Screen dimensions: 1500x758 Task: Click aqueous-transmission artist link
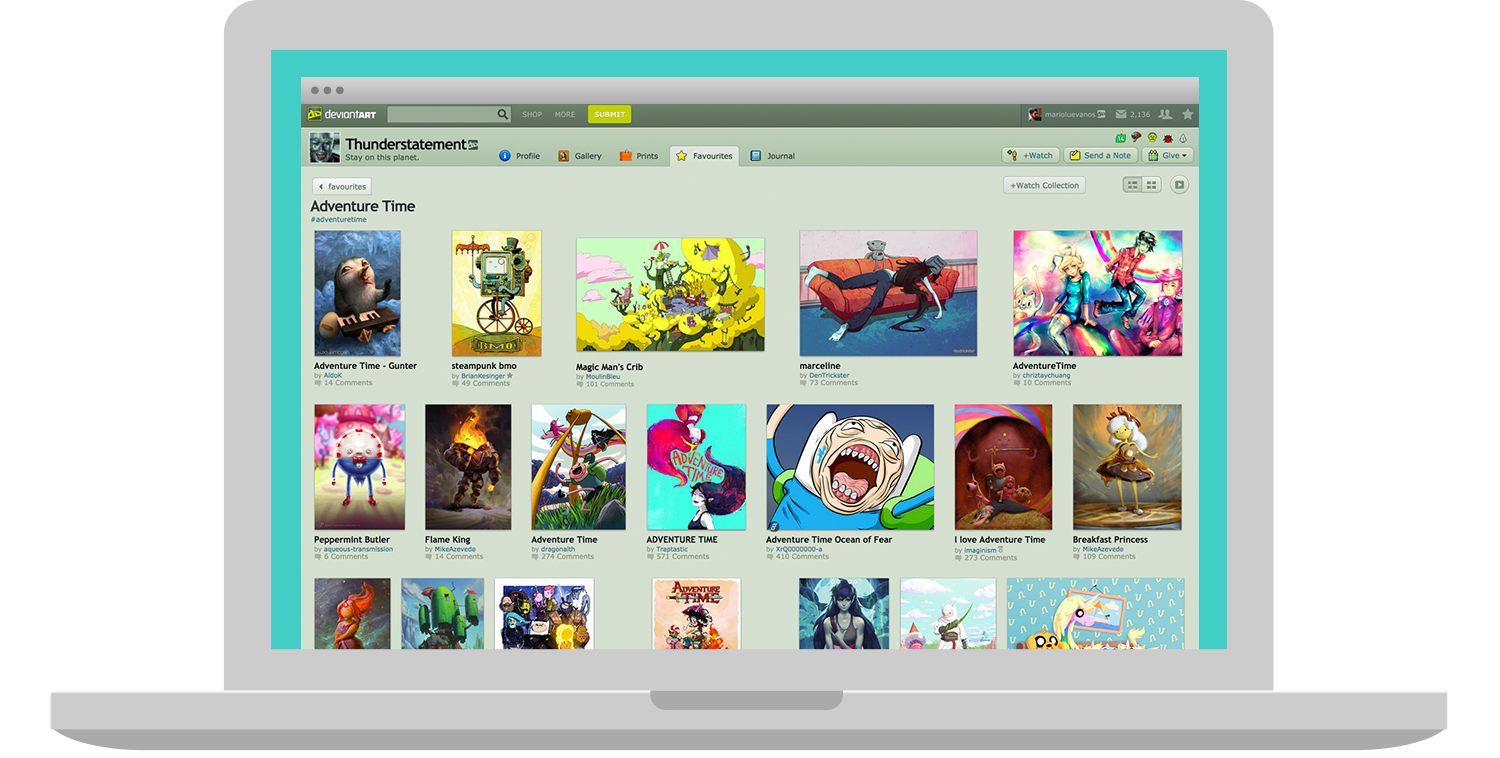point(358,549)
